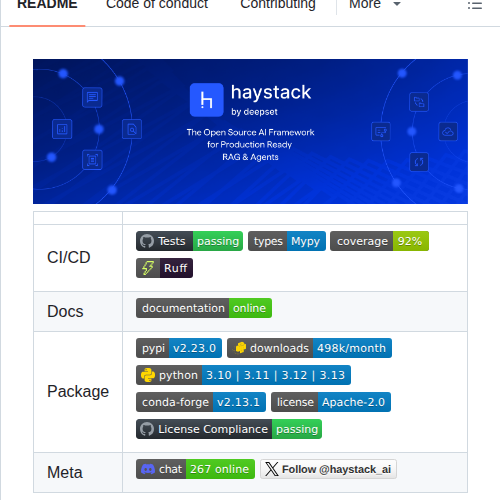Expand the More dropdown menu

pyautogui.click(x=374, y=5)
